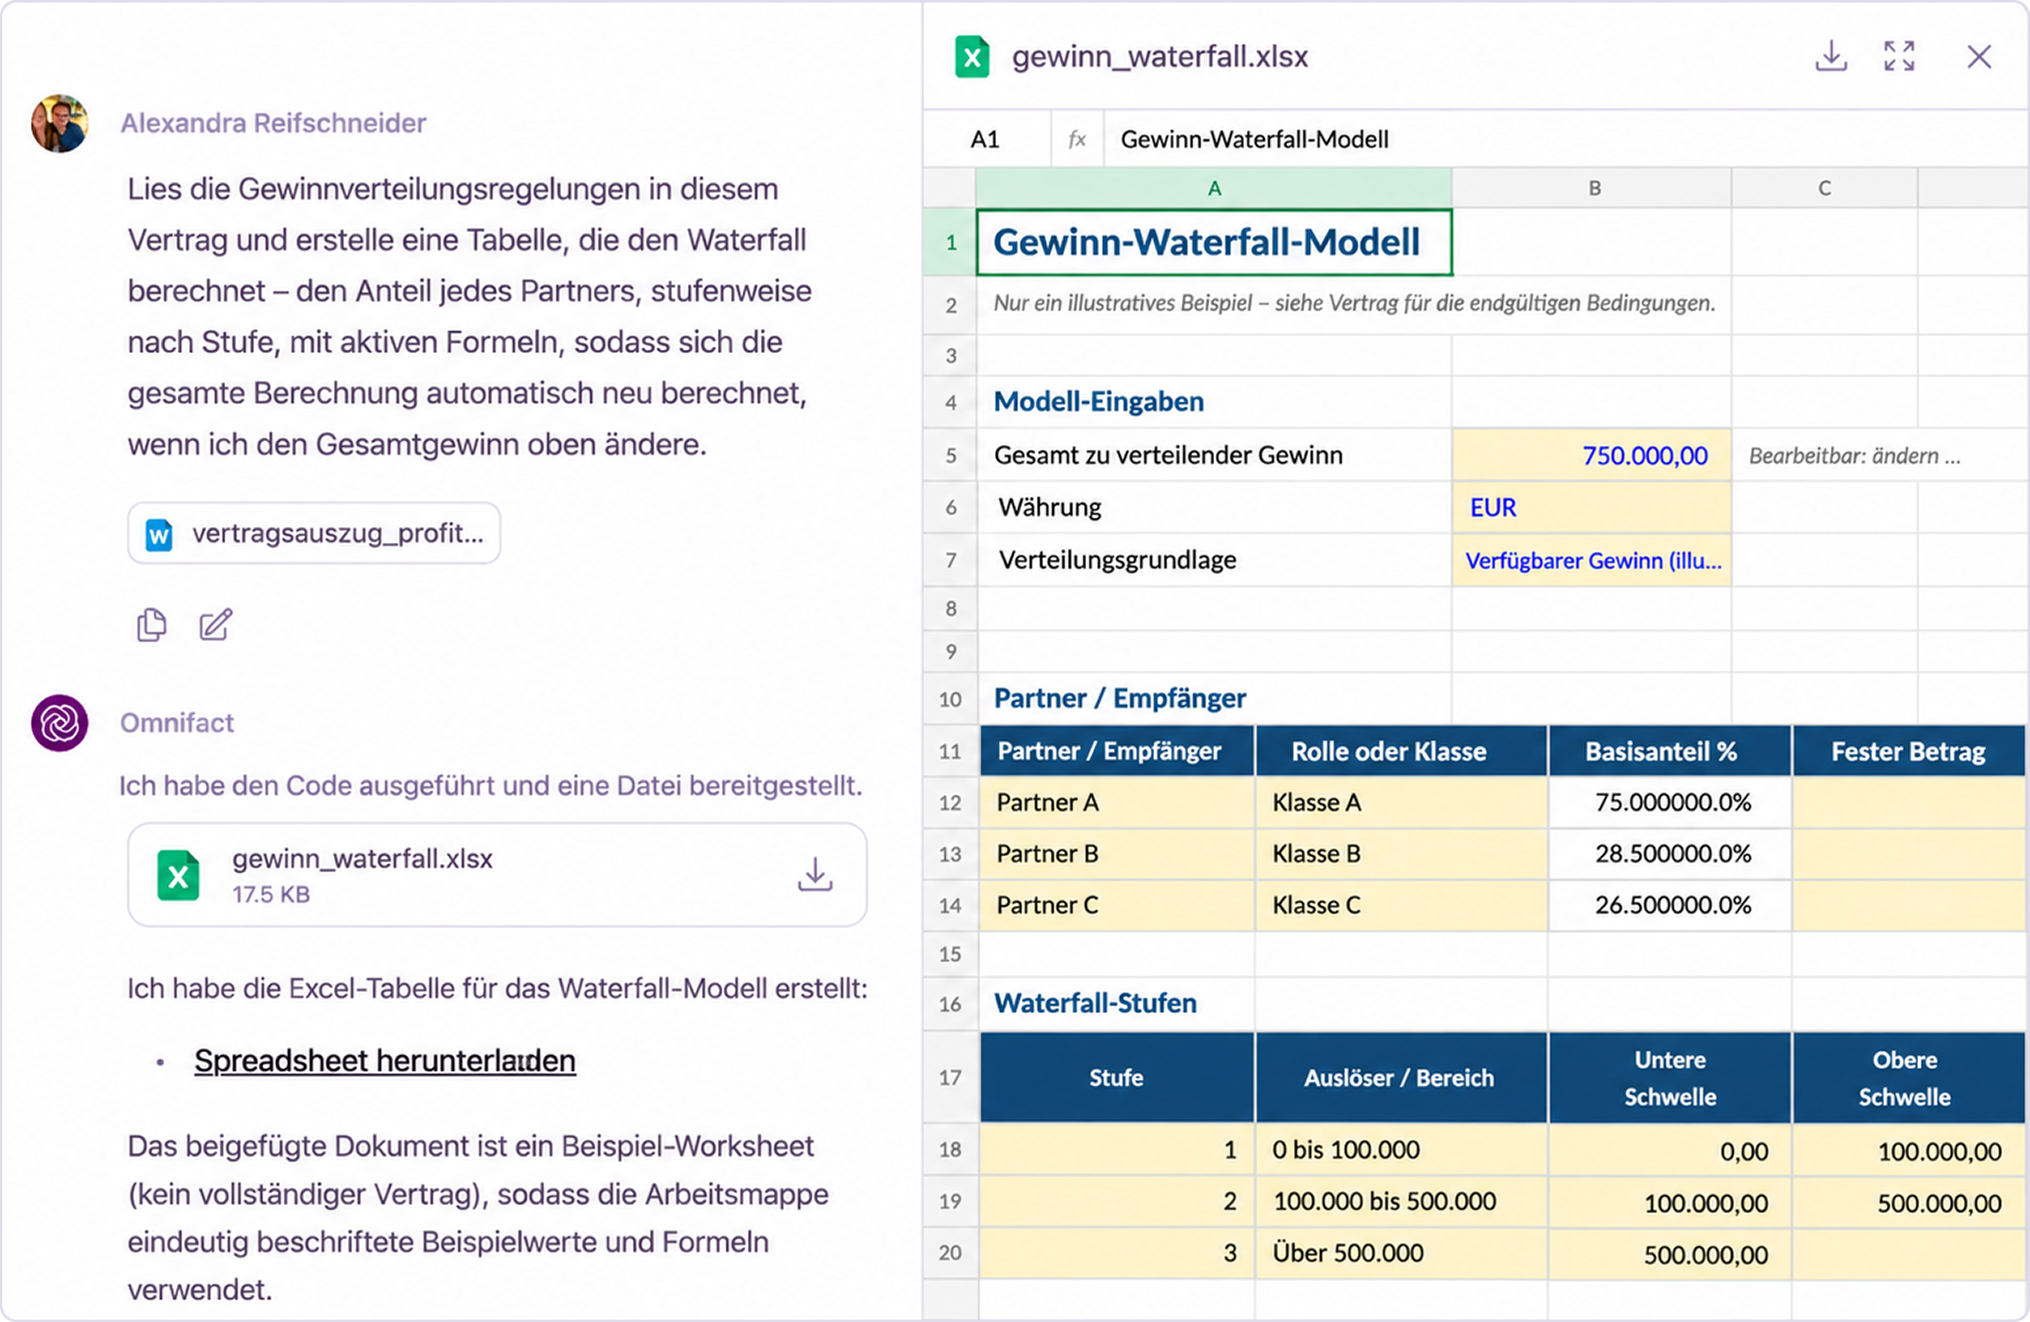Click the 750.000,00 total profit cell
2030x1322 pixels.
pyautogui.click(x=1592, y=456)
